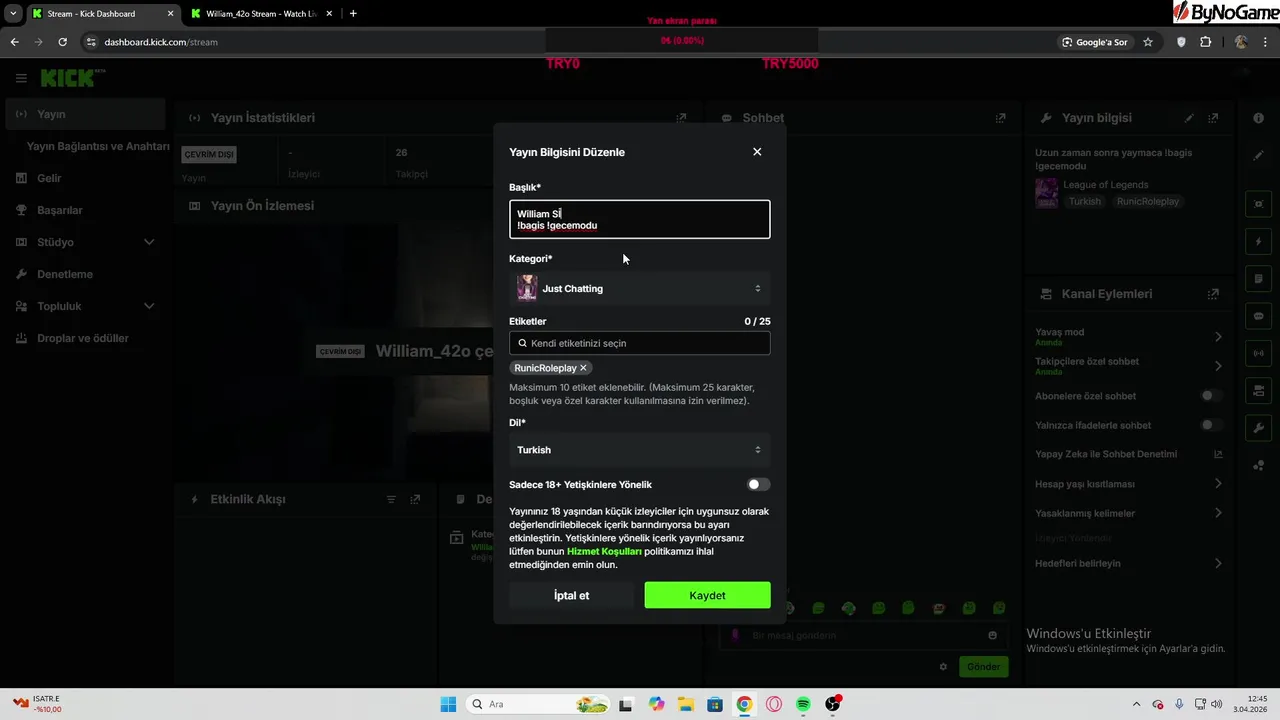Click the info icon in right rail
Viewport: 1280px width, 720px height.
[1258, 118]
